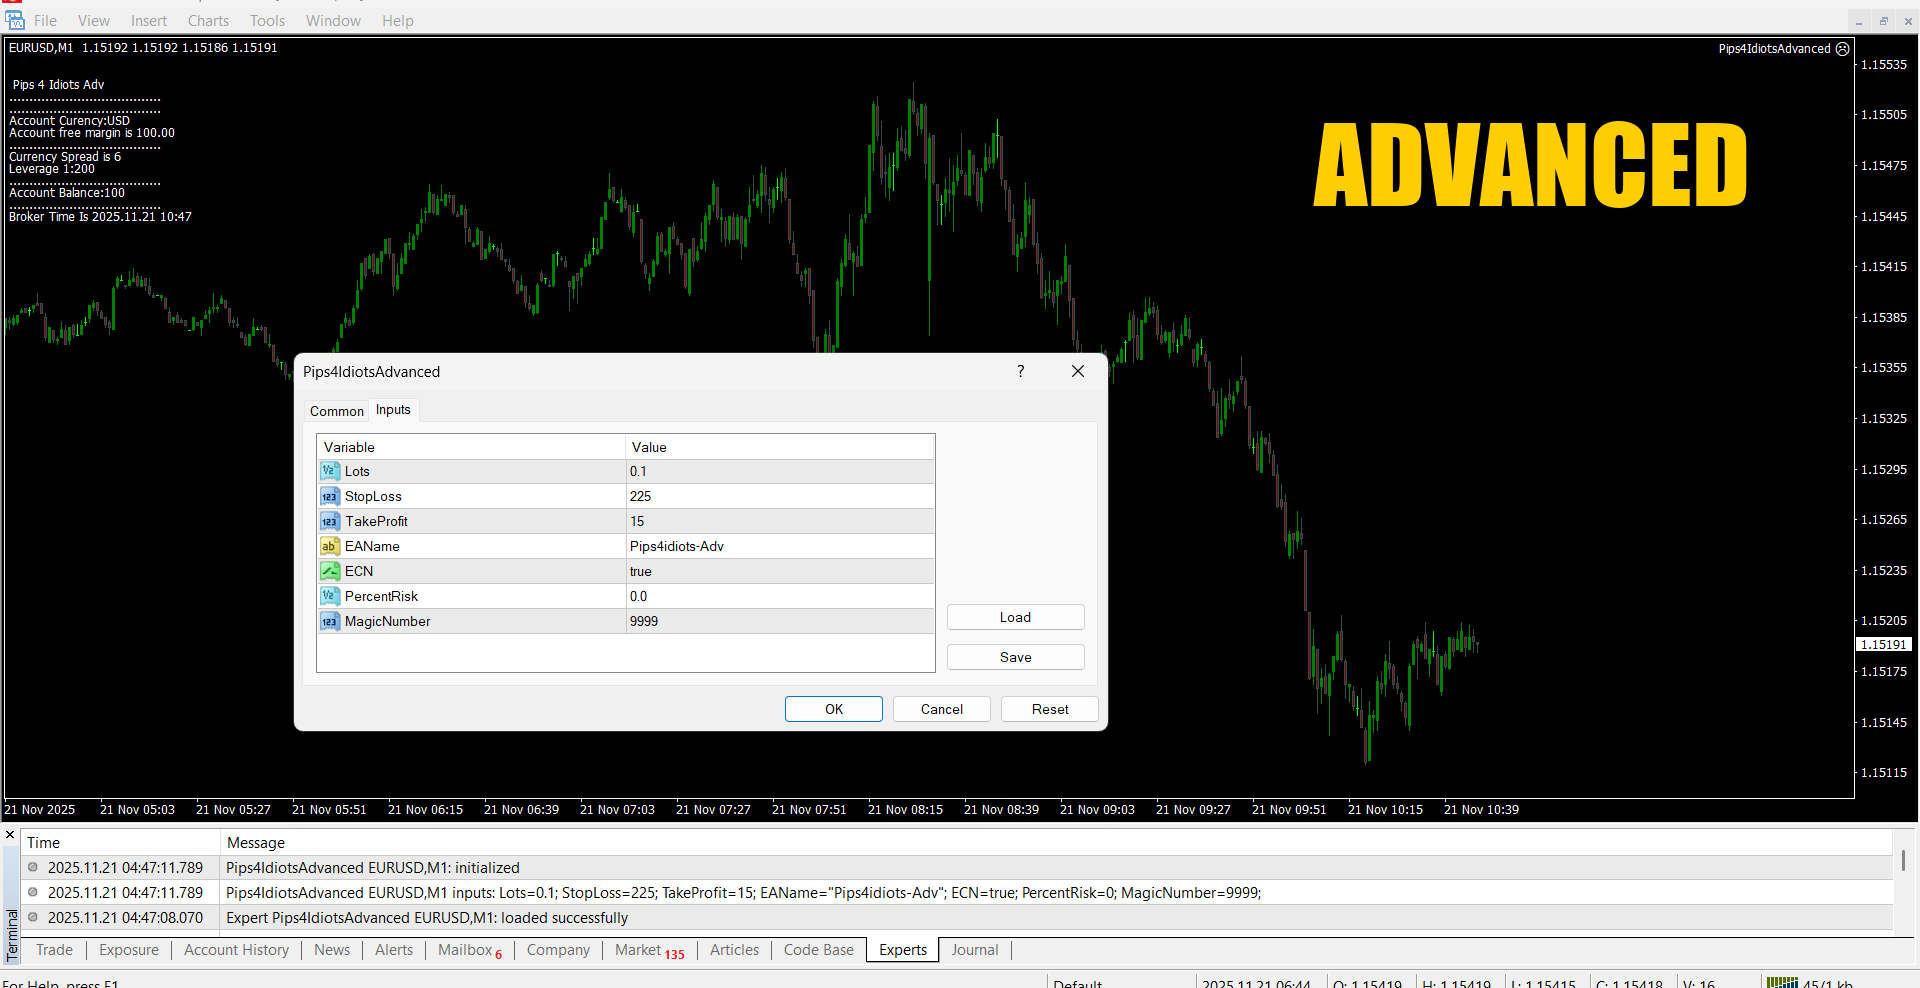
Task: Select the Inputs tab in dialog
Action: click(393, 410)
